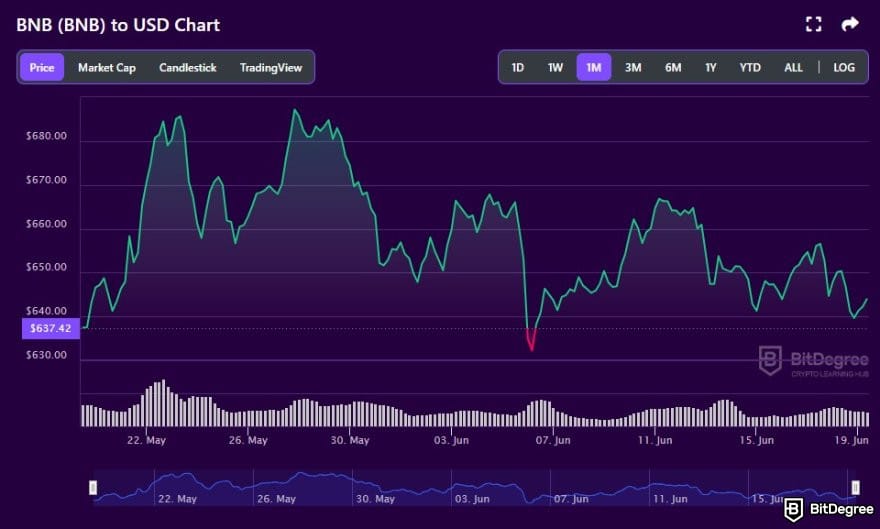Click the 07. Jun date label
This screenshot has height=529, width=880.
point(553,440)
